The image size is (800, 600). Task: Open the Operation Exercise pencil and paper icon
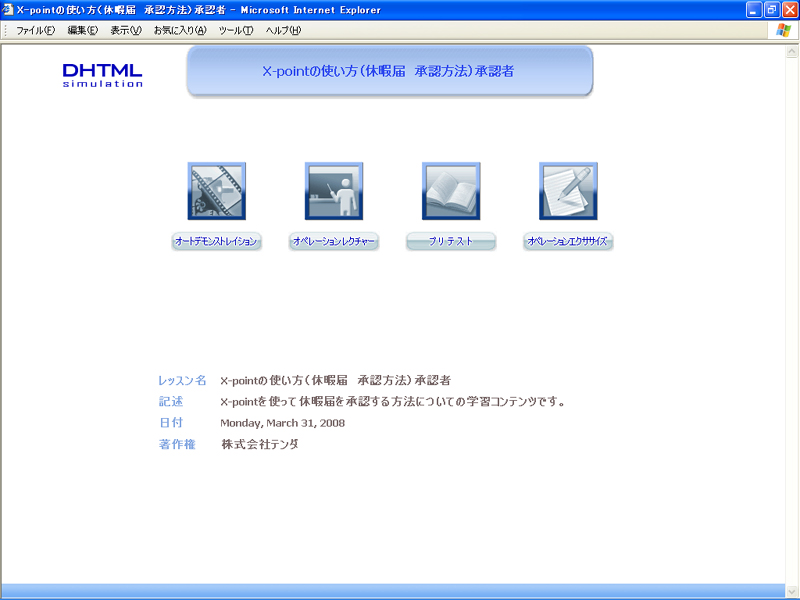pyautogui.click(x=568, y=191)
